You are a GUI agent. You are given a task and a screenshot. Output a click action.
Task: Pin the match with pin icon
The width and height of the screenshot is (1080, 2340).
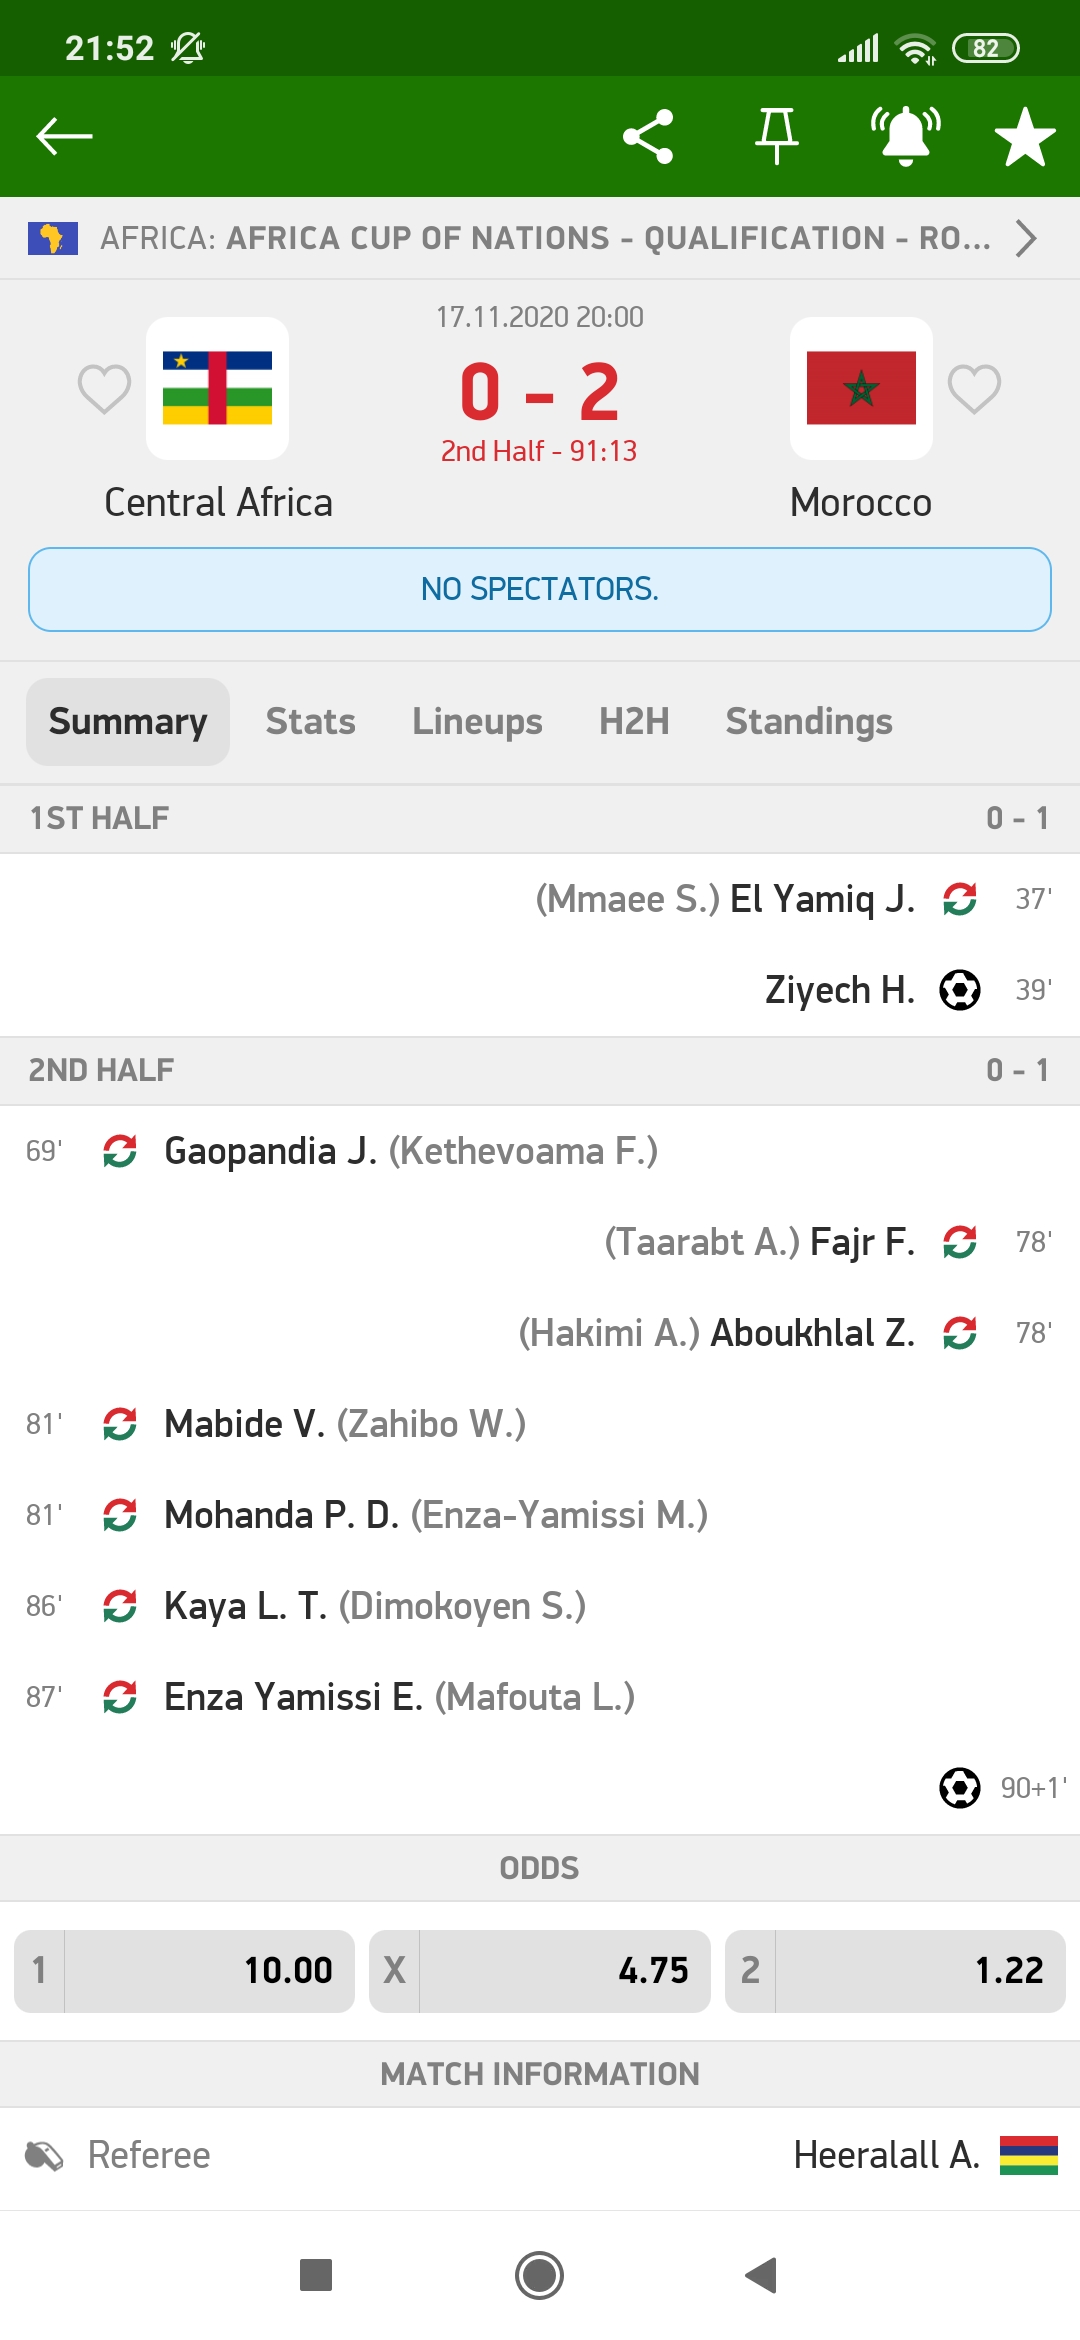coord(776,136)
